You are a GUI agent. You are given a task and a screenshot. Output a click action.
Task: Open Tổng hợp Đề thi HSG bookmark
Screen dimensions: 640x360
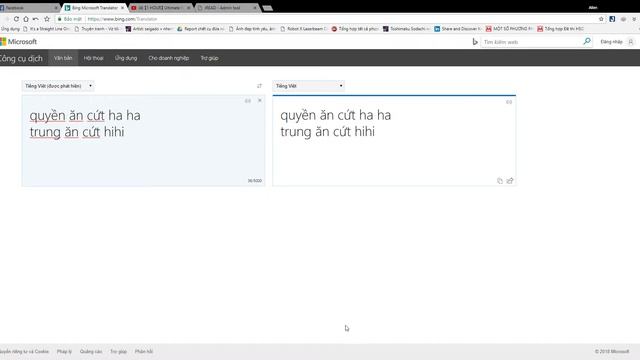click(561, 29)
